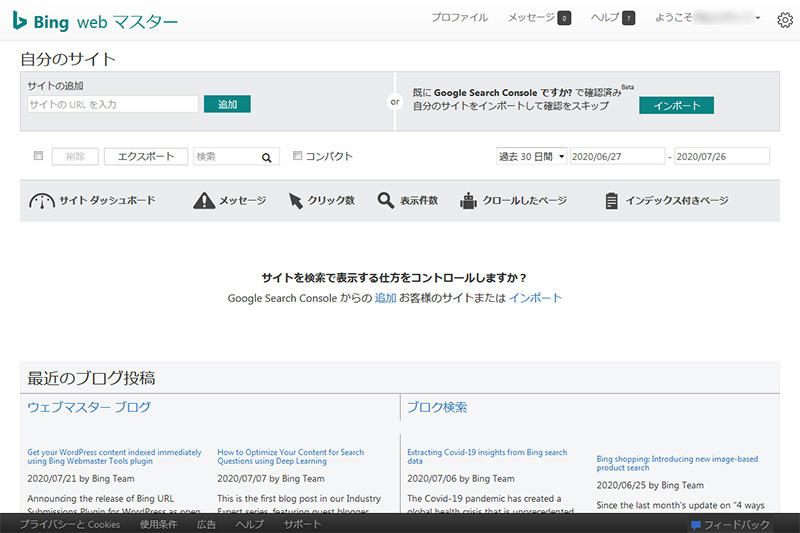800x533 pixels.
Task: Click the search magnifier in the filter box
Action: 266,158
